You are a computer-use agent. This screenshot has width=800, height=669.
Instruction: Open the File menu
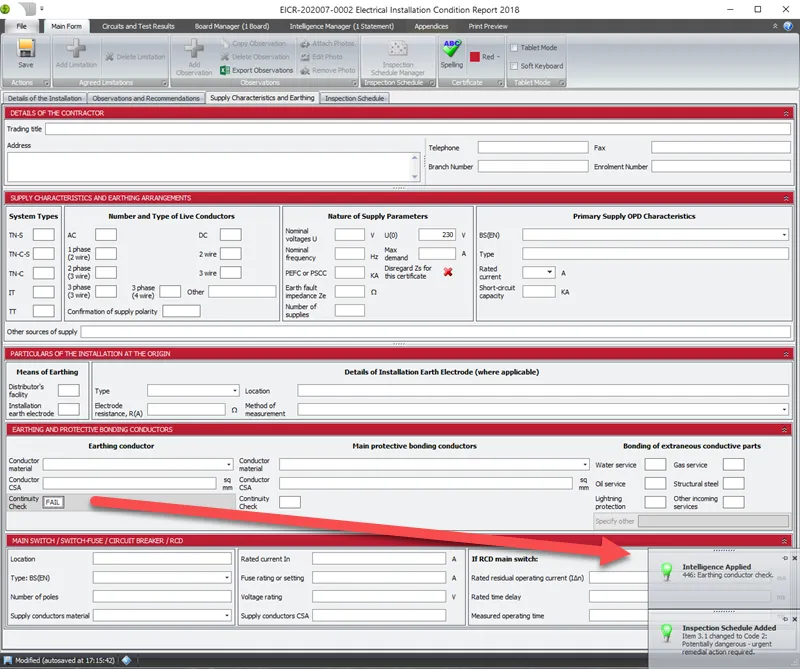pos(22,26)
